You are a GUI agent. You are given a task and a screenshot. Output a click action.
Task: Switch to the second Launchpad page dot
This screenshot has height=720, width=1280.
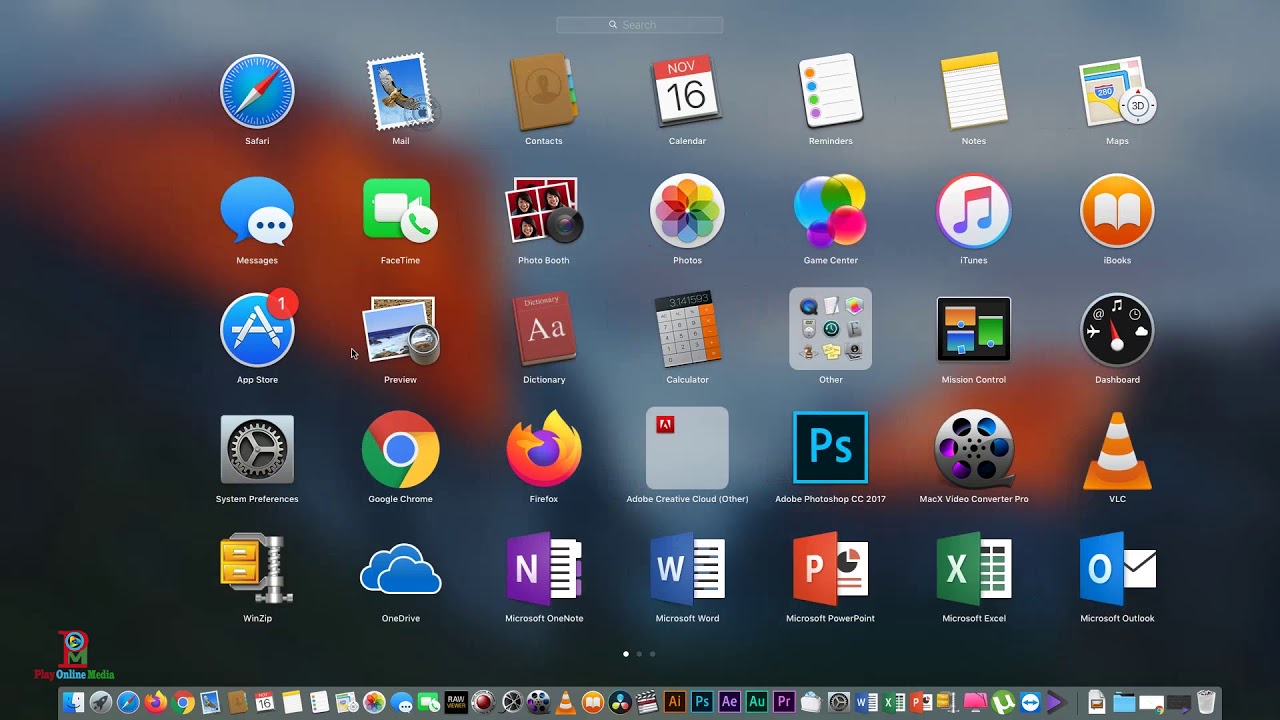coord(639,654)
